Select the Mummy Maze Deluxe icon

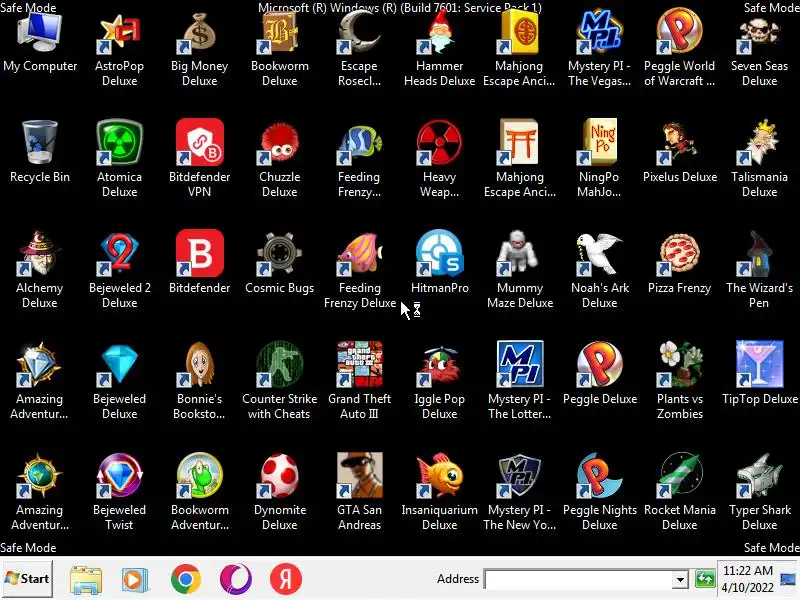pos(519,269)
